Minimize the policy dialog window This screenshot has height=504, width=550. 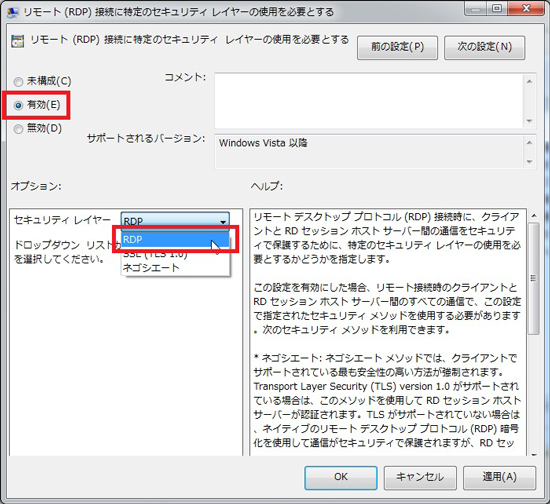tap(476, 8)
